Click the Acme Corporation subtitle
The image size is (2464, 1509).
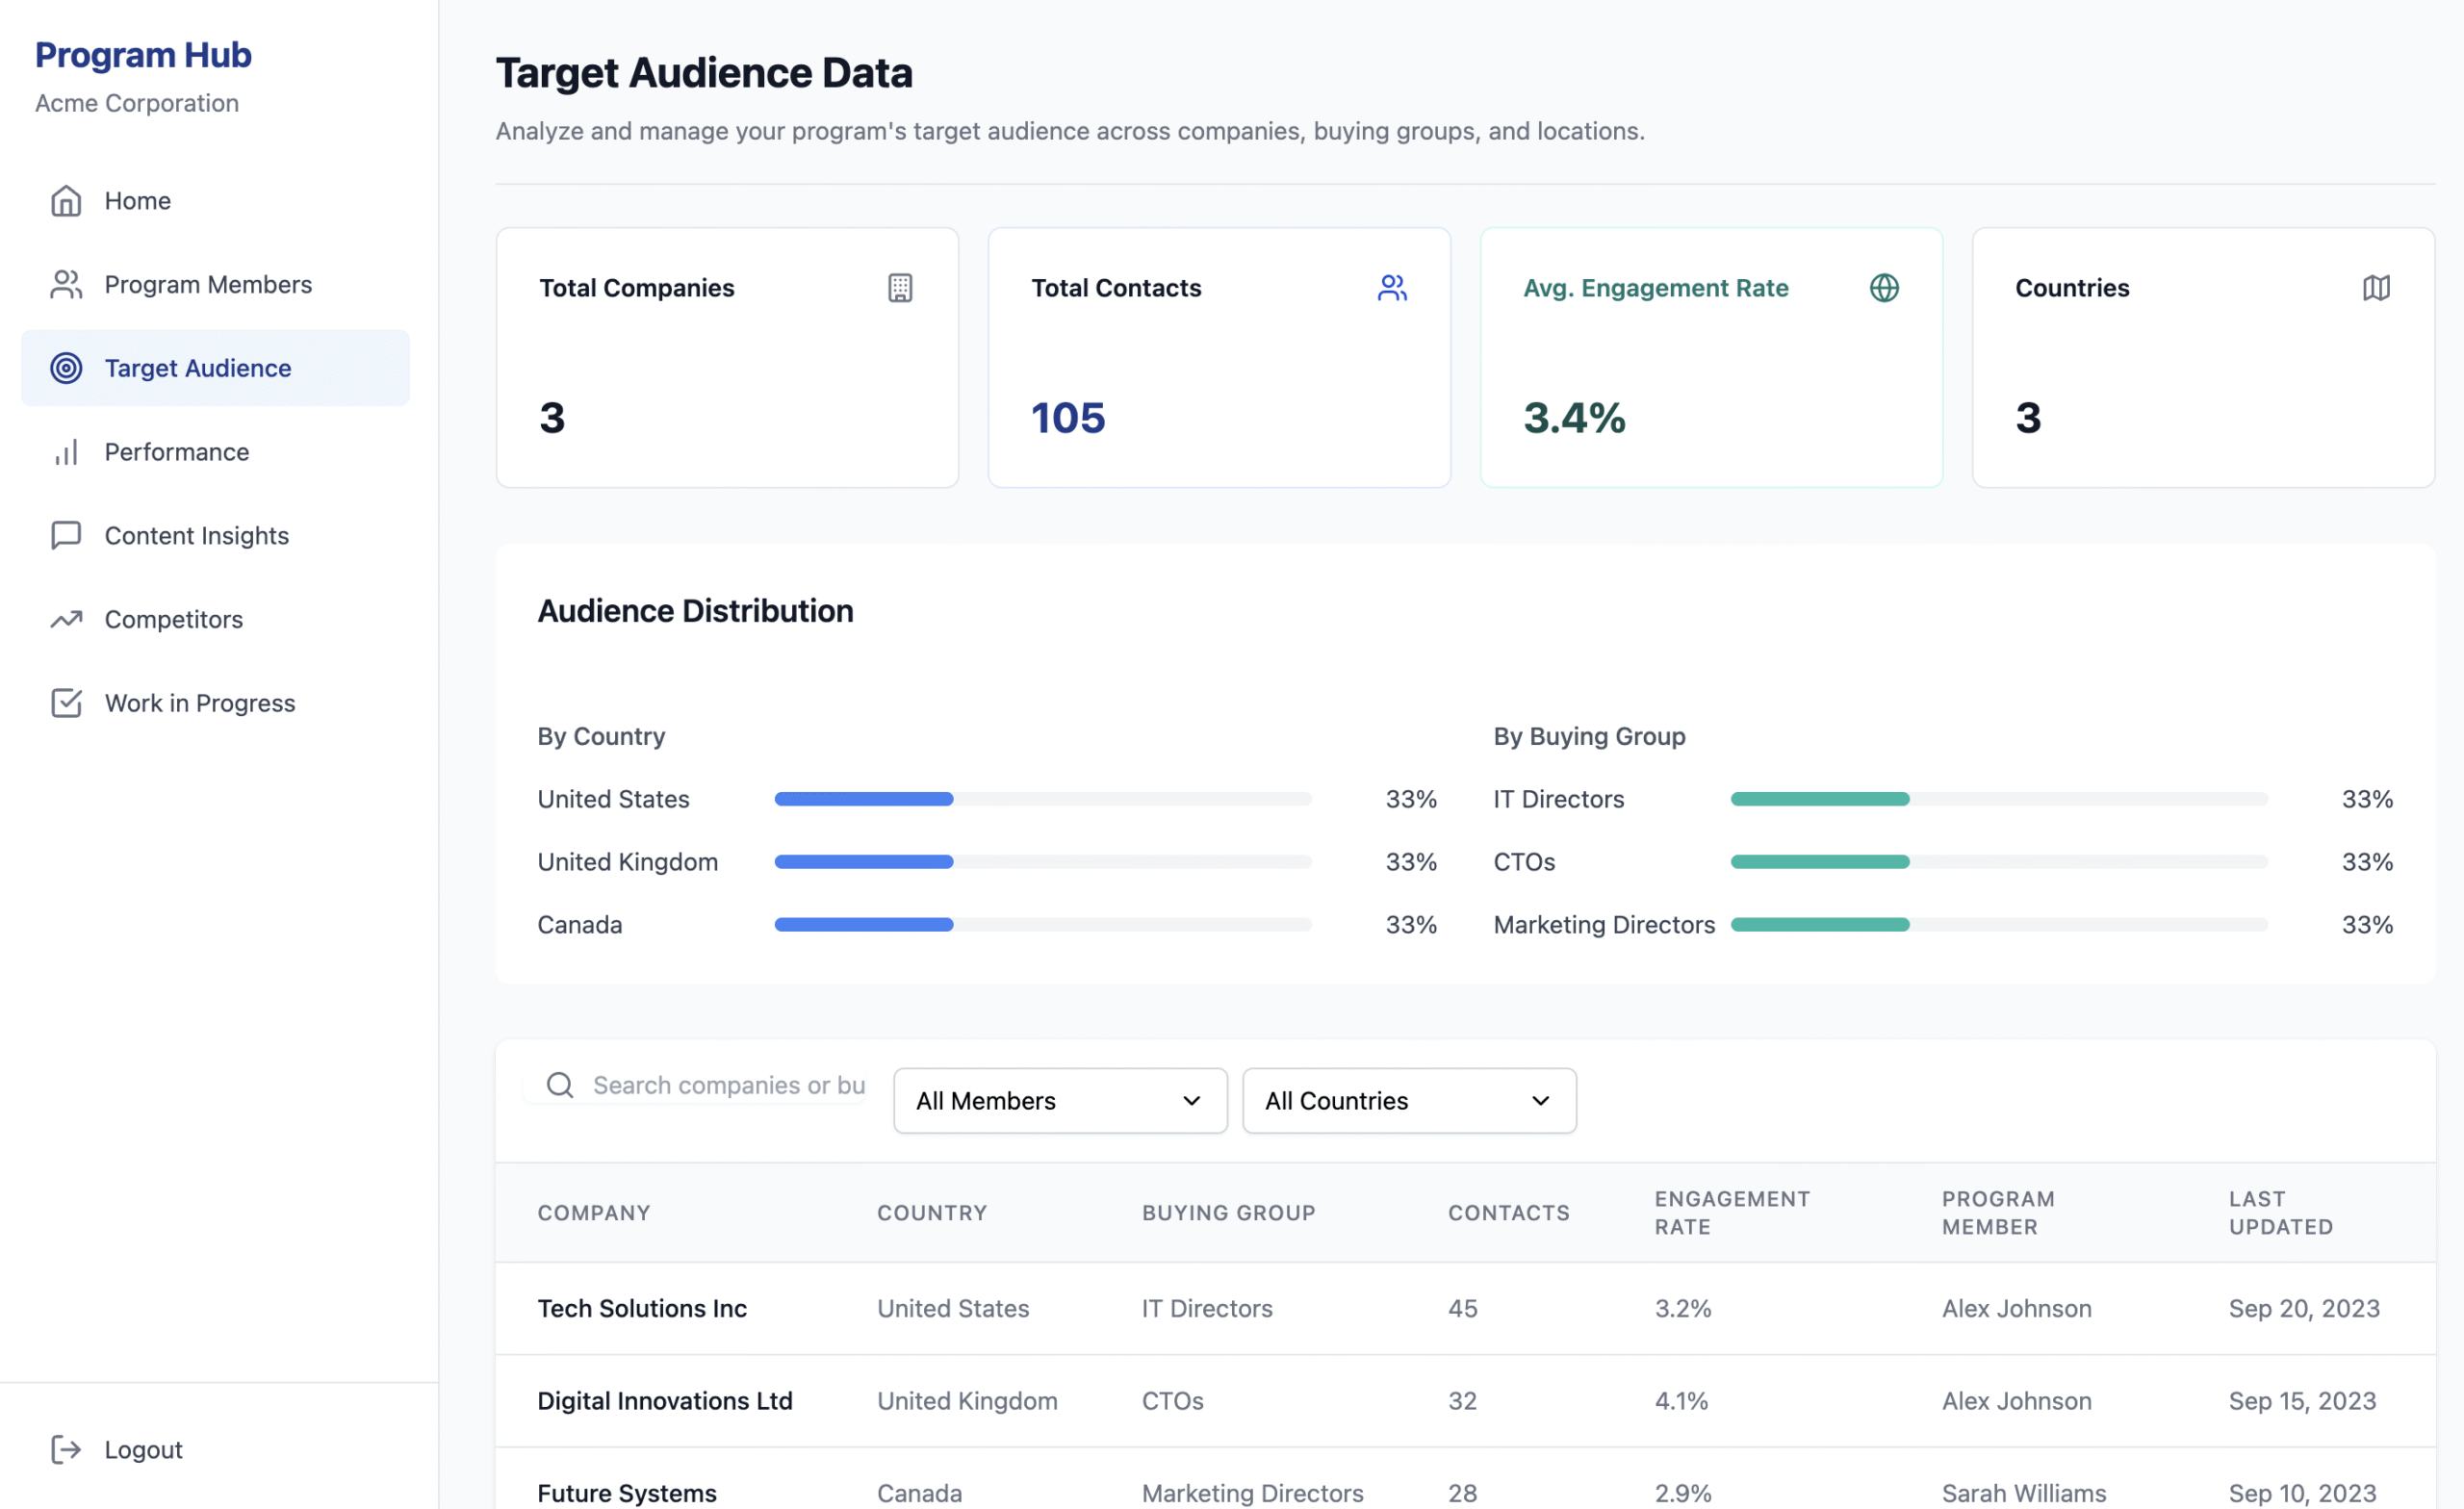pos(137,103)
